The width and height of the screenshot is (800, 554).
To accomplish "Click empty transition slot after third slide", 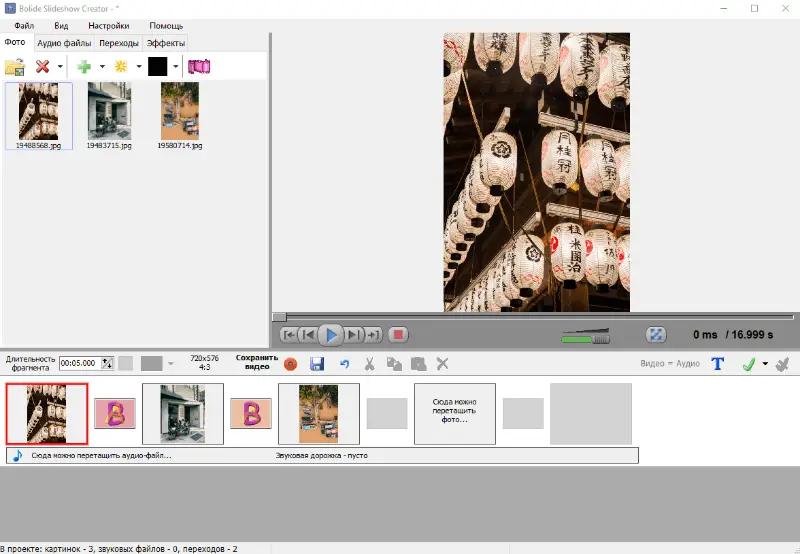I will 387,414.
